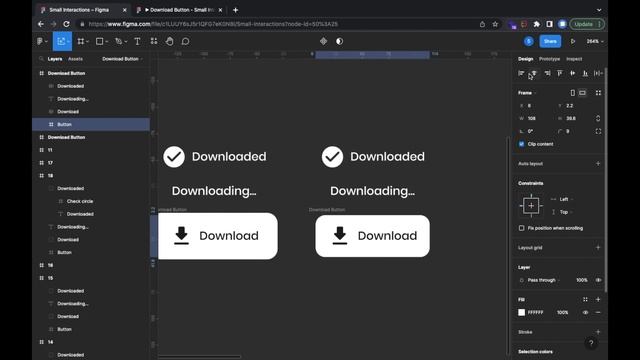The image size is (640, 360).
Task: Select the active Move tool
Action: (62, 41)
